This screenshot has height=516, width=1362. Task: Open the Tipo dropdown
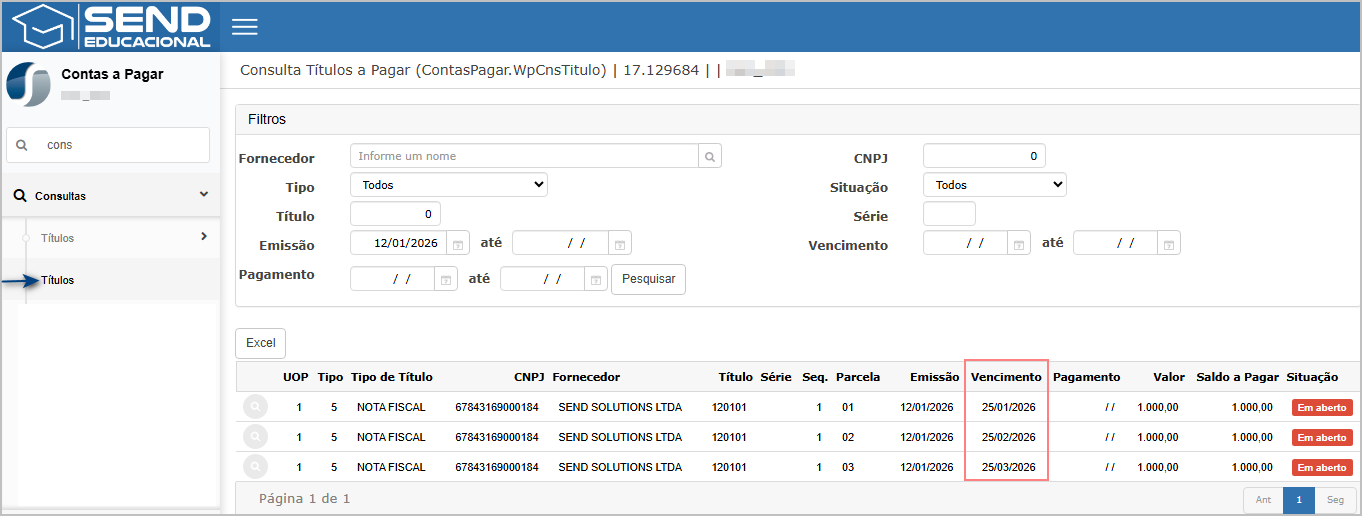(448, 185)
